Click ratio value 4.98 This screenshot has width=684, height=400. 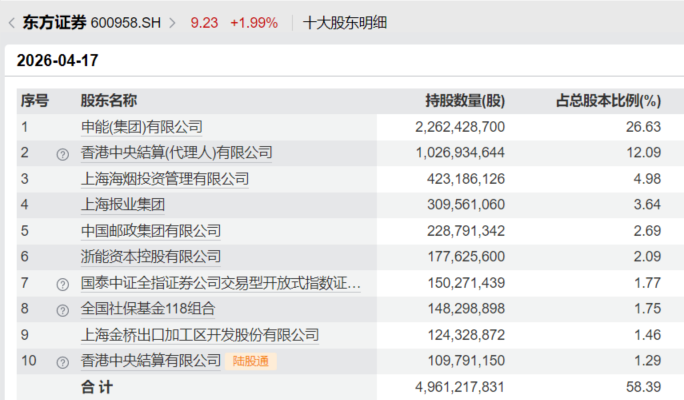(x=647, y=179)
